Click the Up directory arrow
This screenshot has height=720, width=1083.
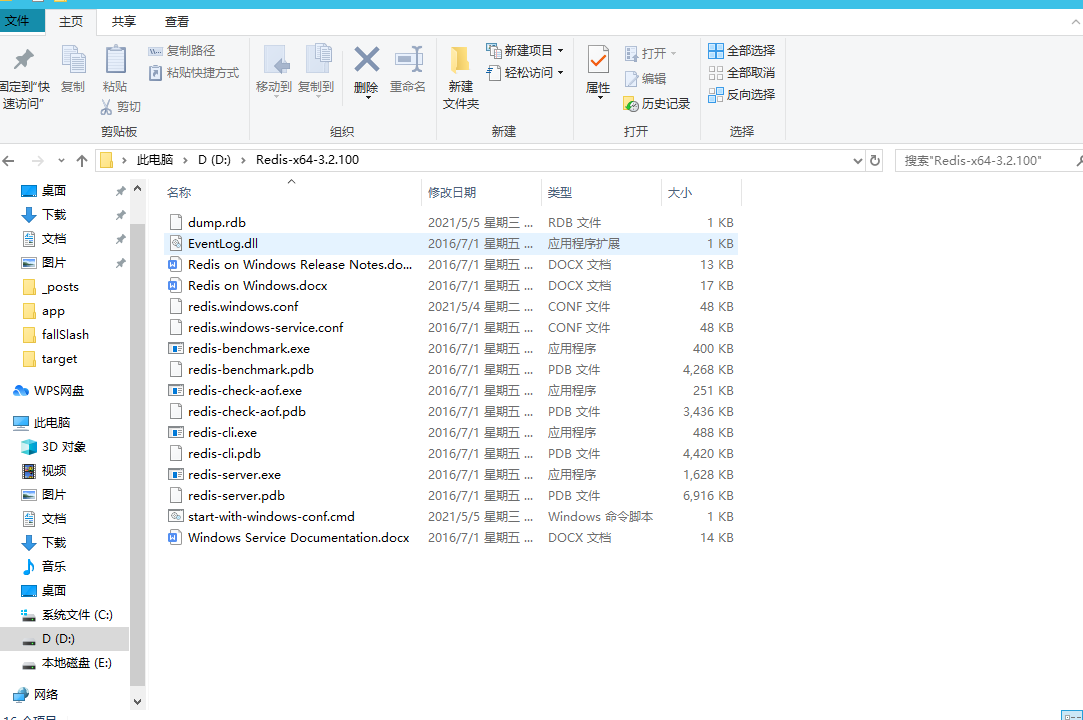click(x=82, y=160)
